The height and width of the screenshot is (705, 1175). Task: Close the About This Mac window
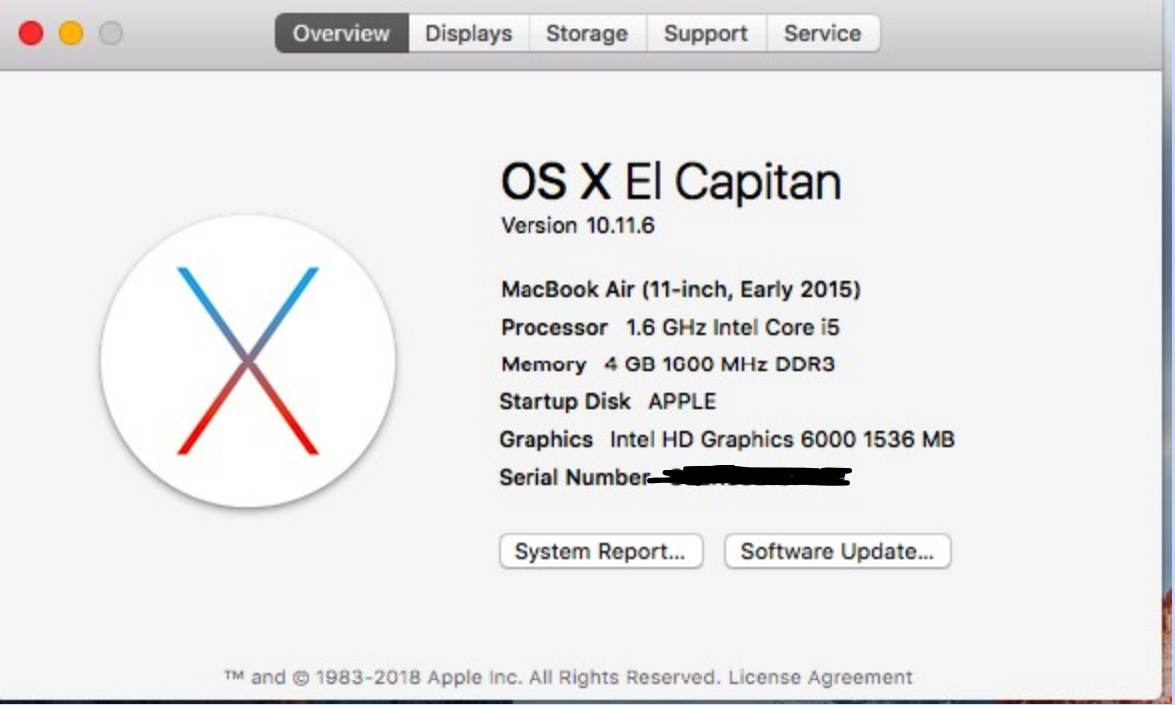(31, 33)
